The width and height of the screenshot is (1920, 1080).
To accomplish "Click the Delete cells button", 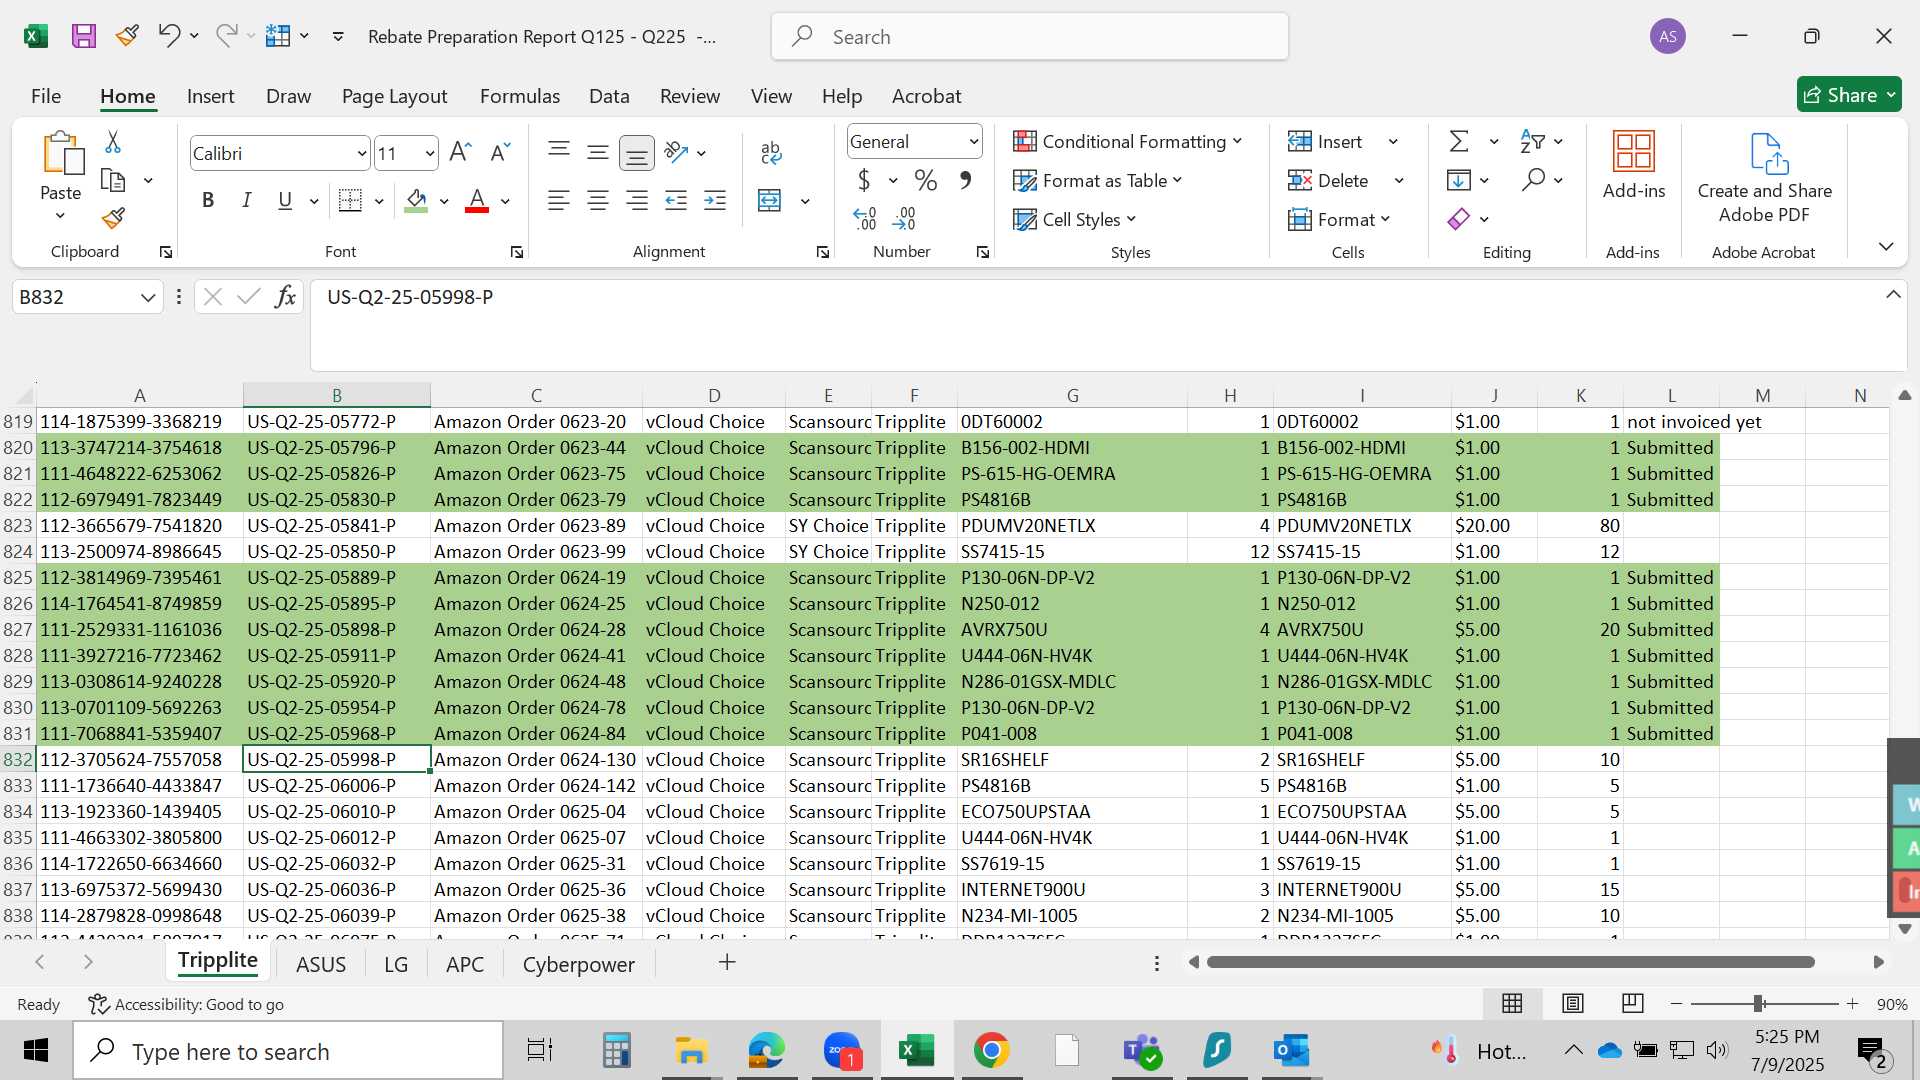I will pyautogui.click(x=1329, y=180).
